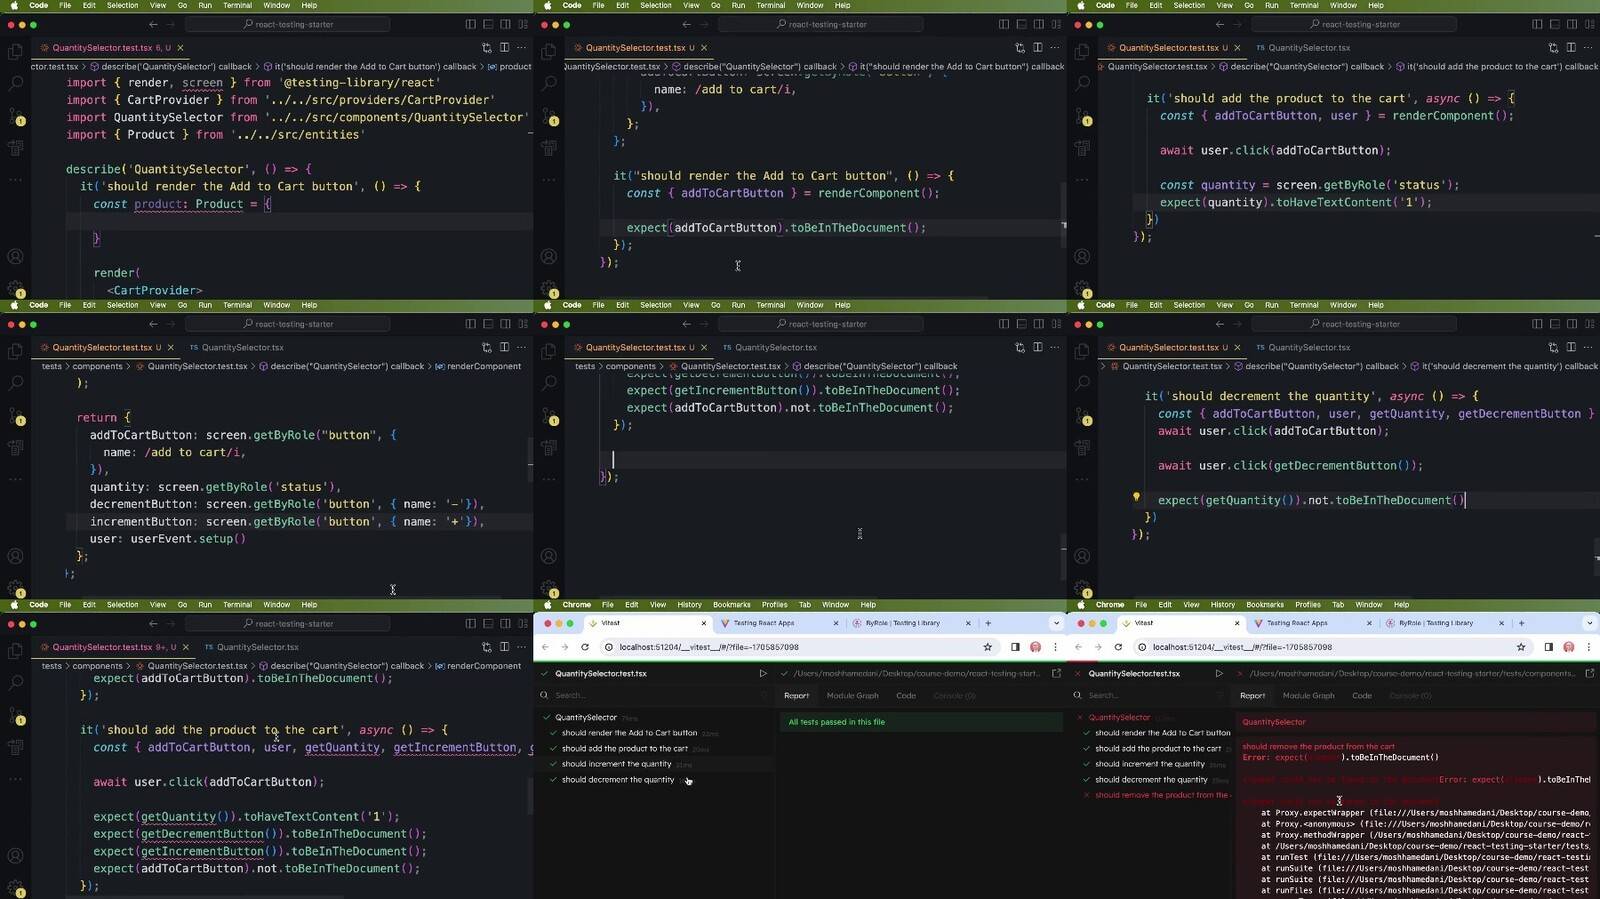
Task: Open Search in the bottom-left VS Code activity bar
Action: click(16, 683)
